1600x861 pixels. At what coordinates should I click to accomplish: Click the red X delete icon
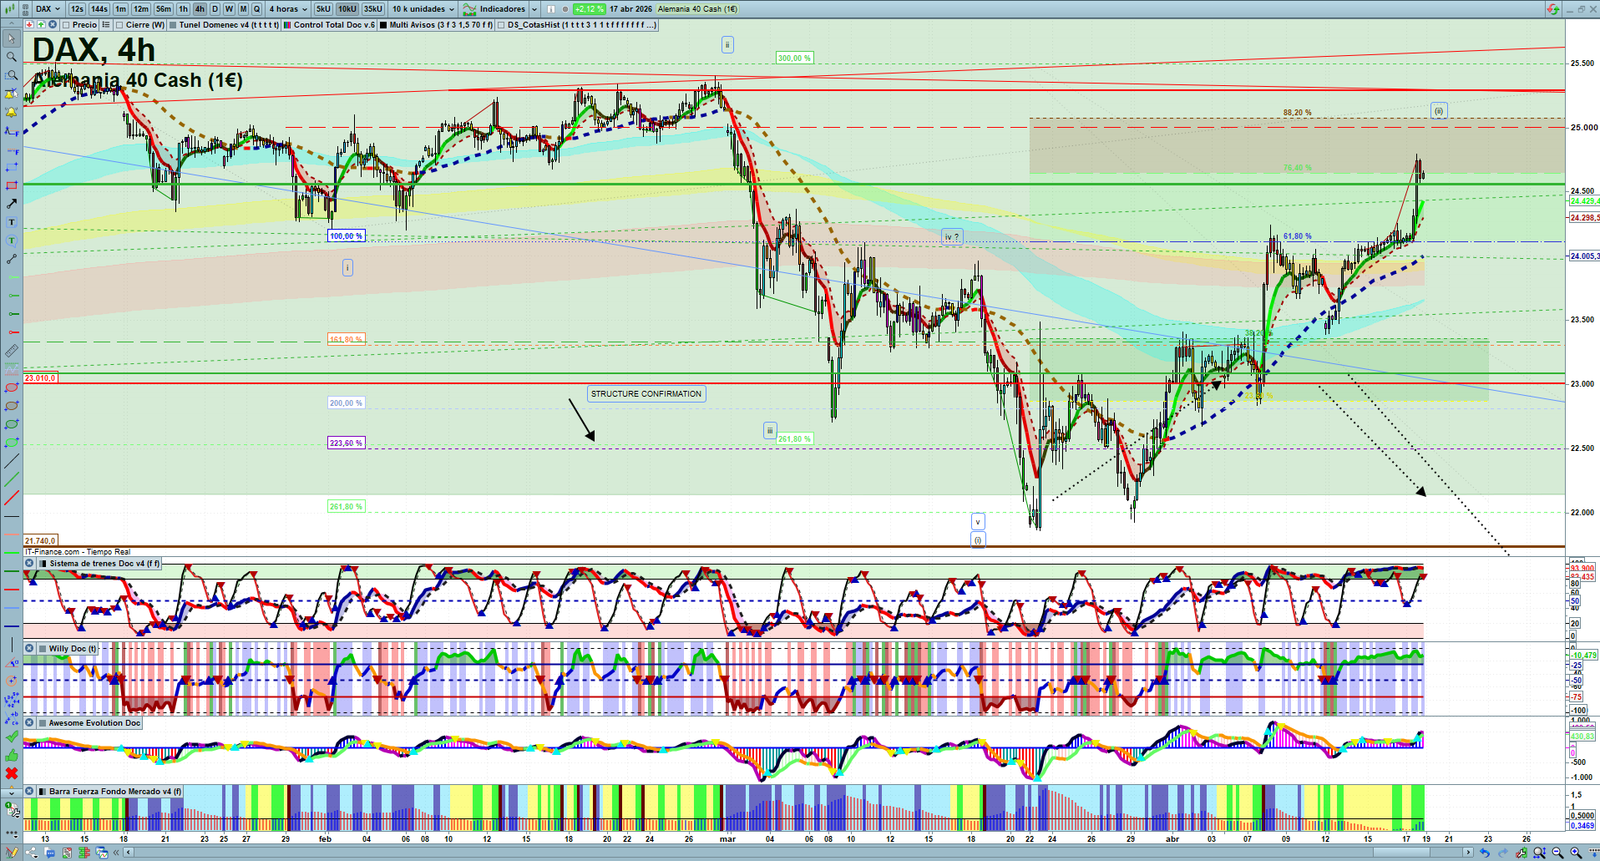coord(11,773)
